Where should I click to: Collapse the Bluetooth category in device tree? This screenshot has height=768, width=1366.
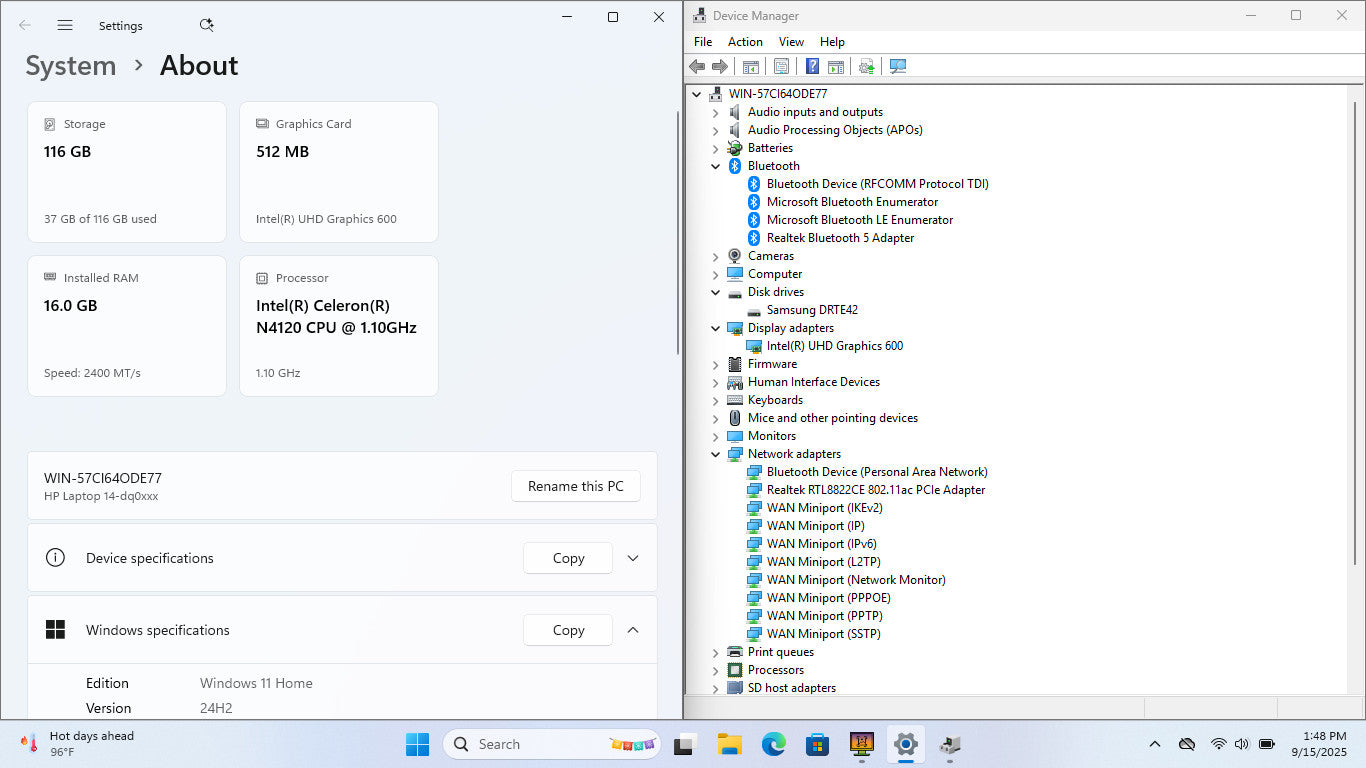click(716, 166)
